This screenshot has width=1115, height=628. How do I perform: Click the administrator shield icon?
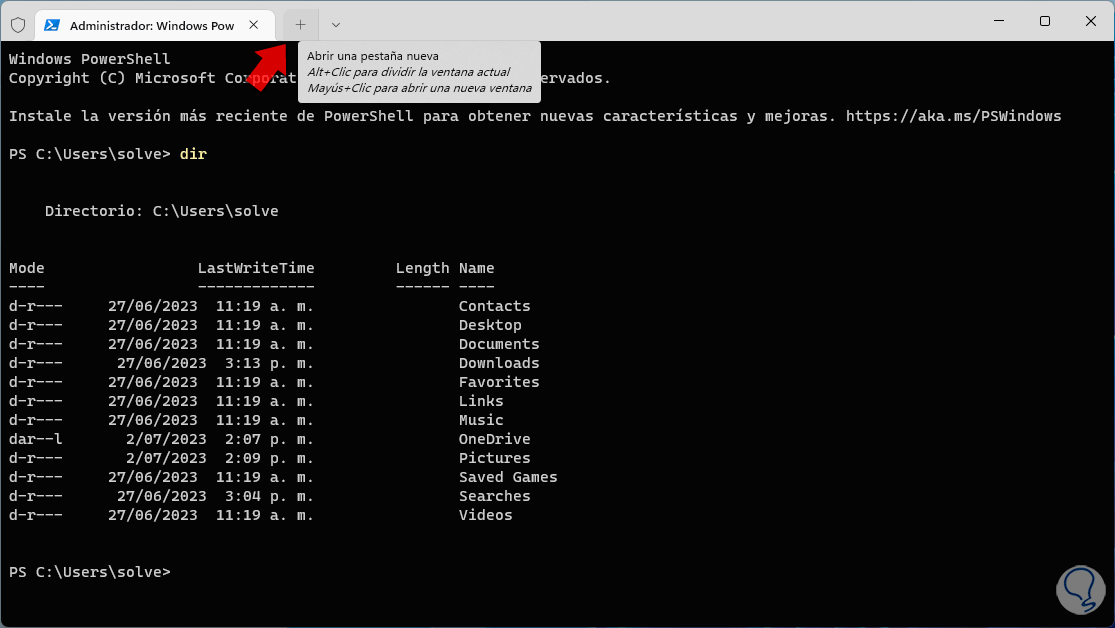pyautogui.click(x=18, y=25)
